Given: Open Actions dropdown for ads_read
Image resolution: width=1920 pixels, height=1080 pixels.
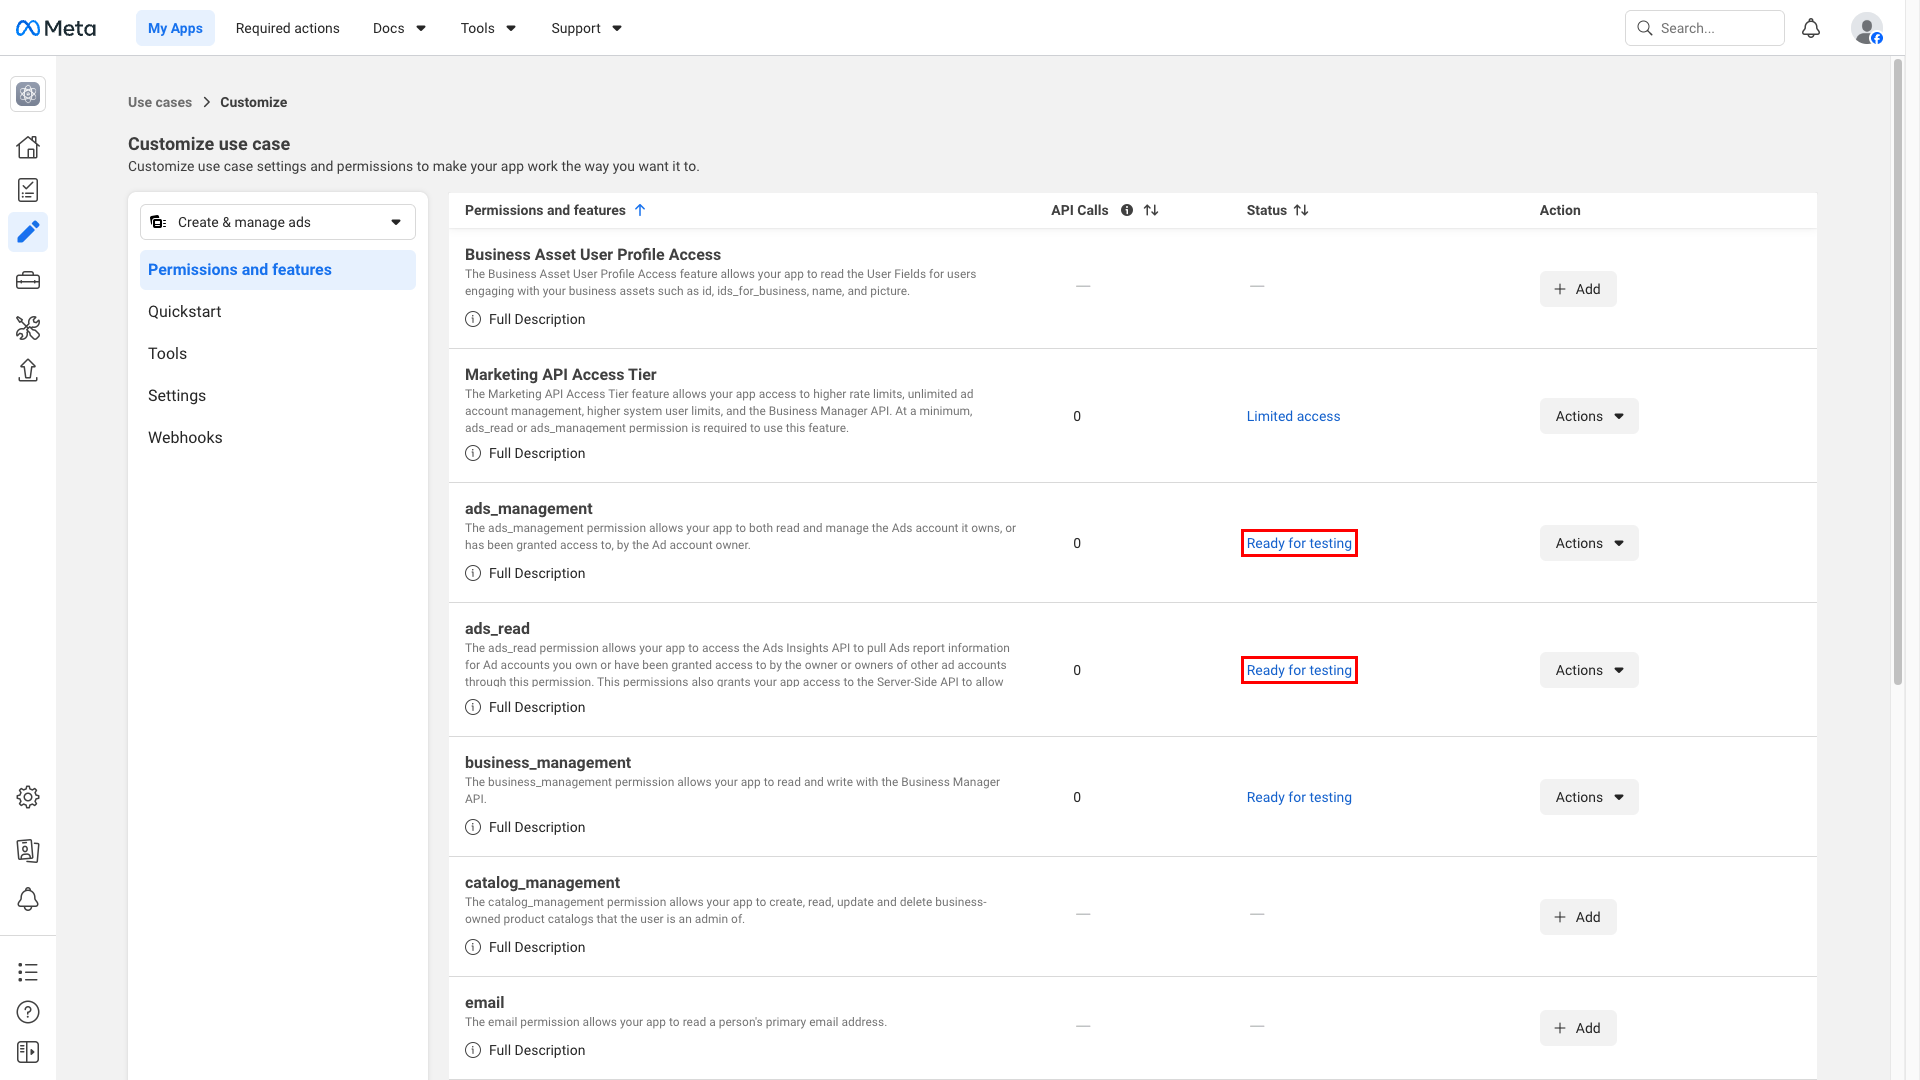Looking at the screenshot, I should tap(1589, 670).
